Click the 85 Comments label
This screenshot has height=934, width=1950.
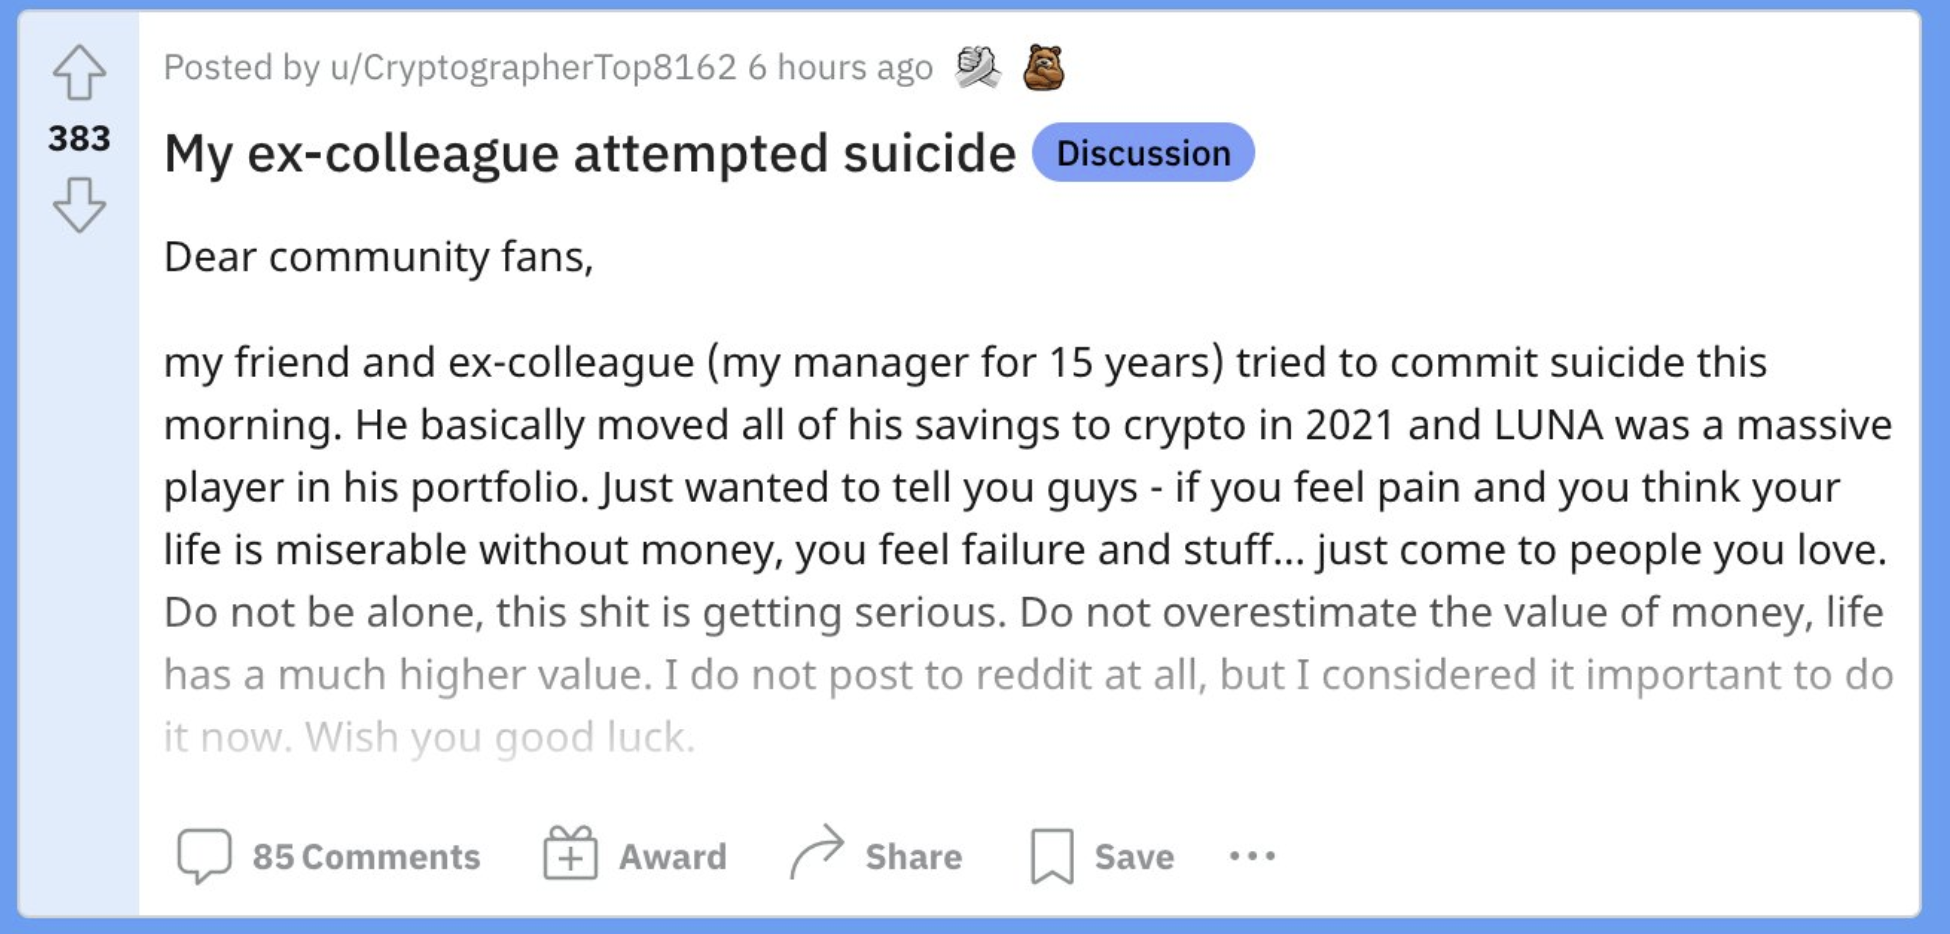366,857
